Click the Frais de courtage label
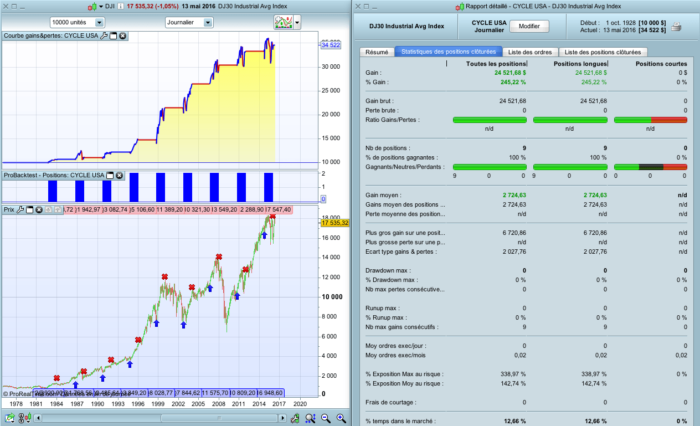 [x=391, y=402]
